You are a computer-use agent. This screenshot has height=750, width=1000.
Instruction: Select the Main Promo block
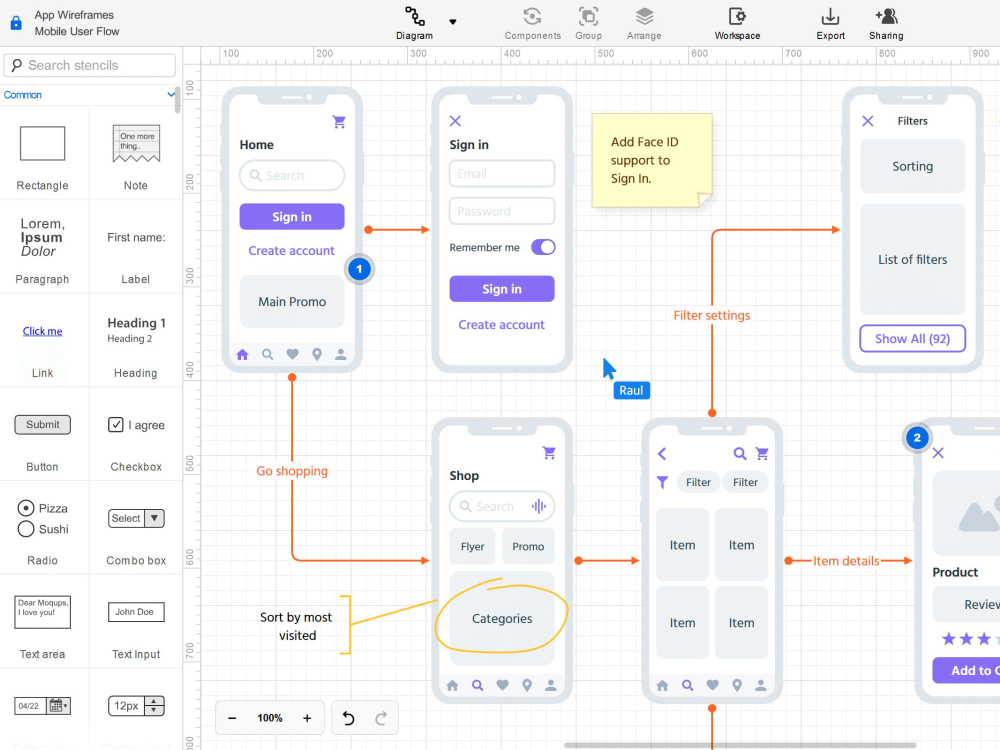[x=292, y=302]
